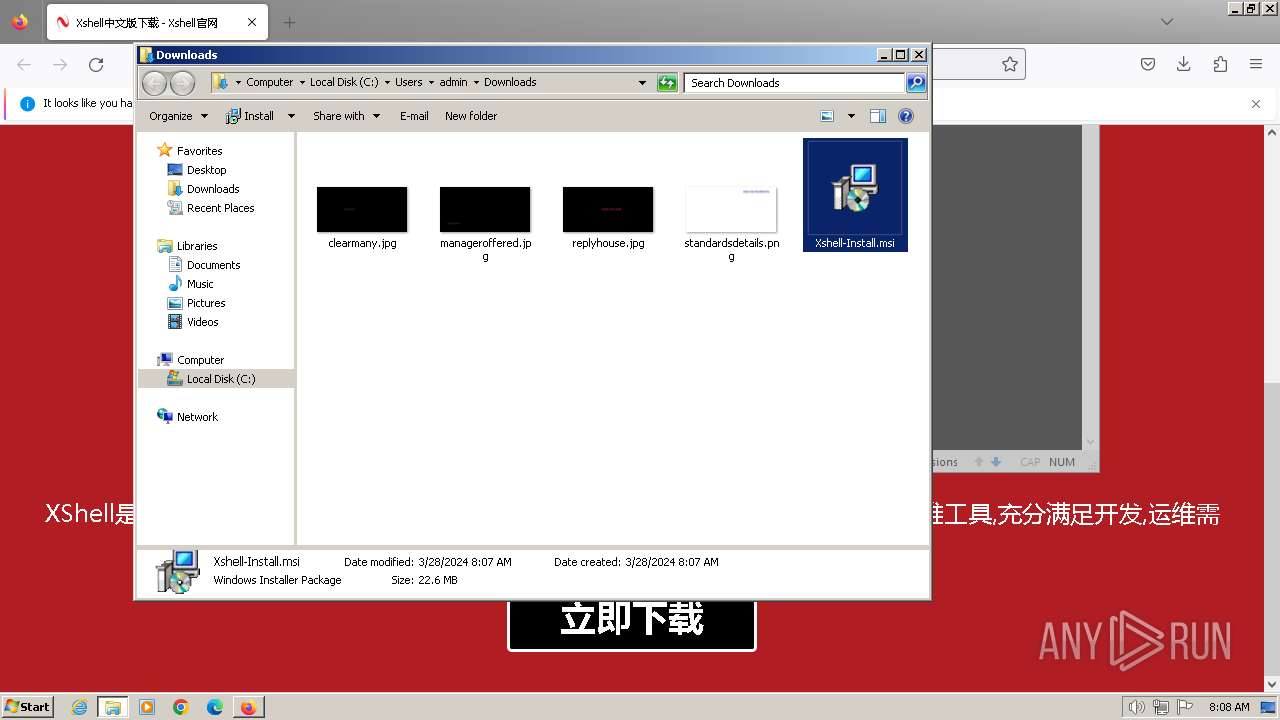
Task: Switch to Firefox taskbar icon
Action: point(248,707)
